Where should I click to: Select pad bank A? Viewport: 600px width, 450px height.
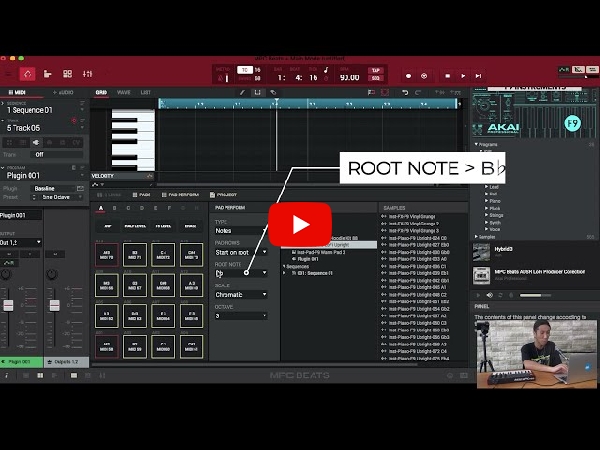point(101,208)
